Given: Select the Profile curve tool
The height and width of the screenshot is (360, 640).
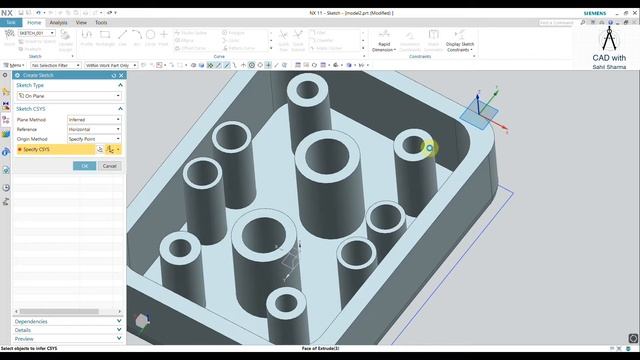Looking at the screenshot, I should pos(86,38).
